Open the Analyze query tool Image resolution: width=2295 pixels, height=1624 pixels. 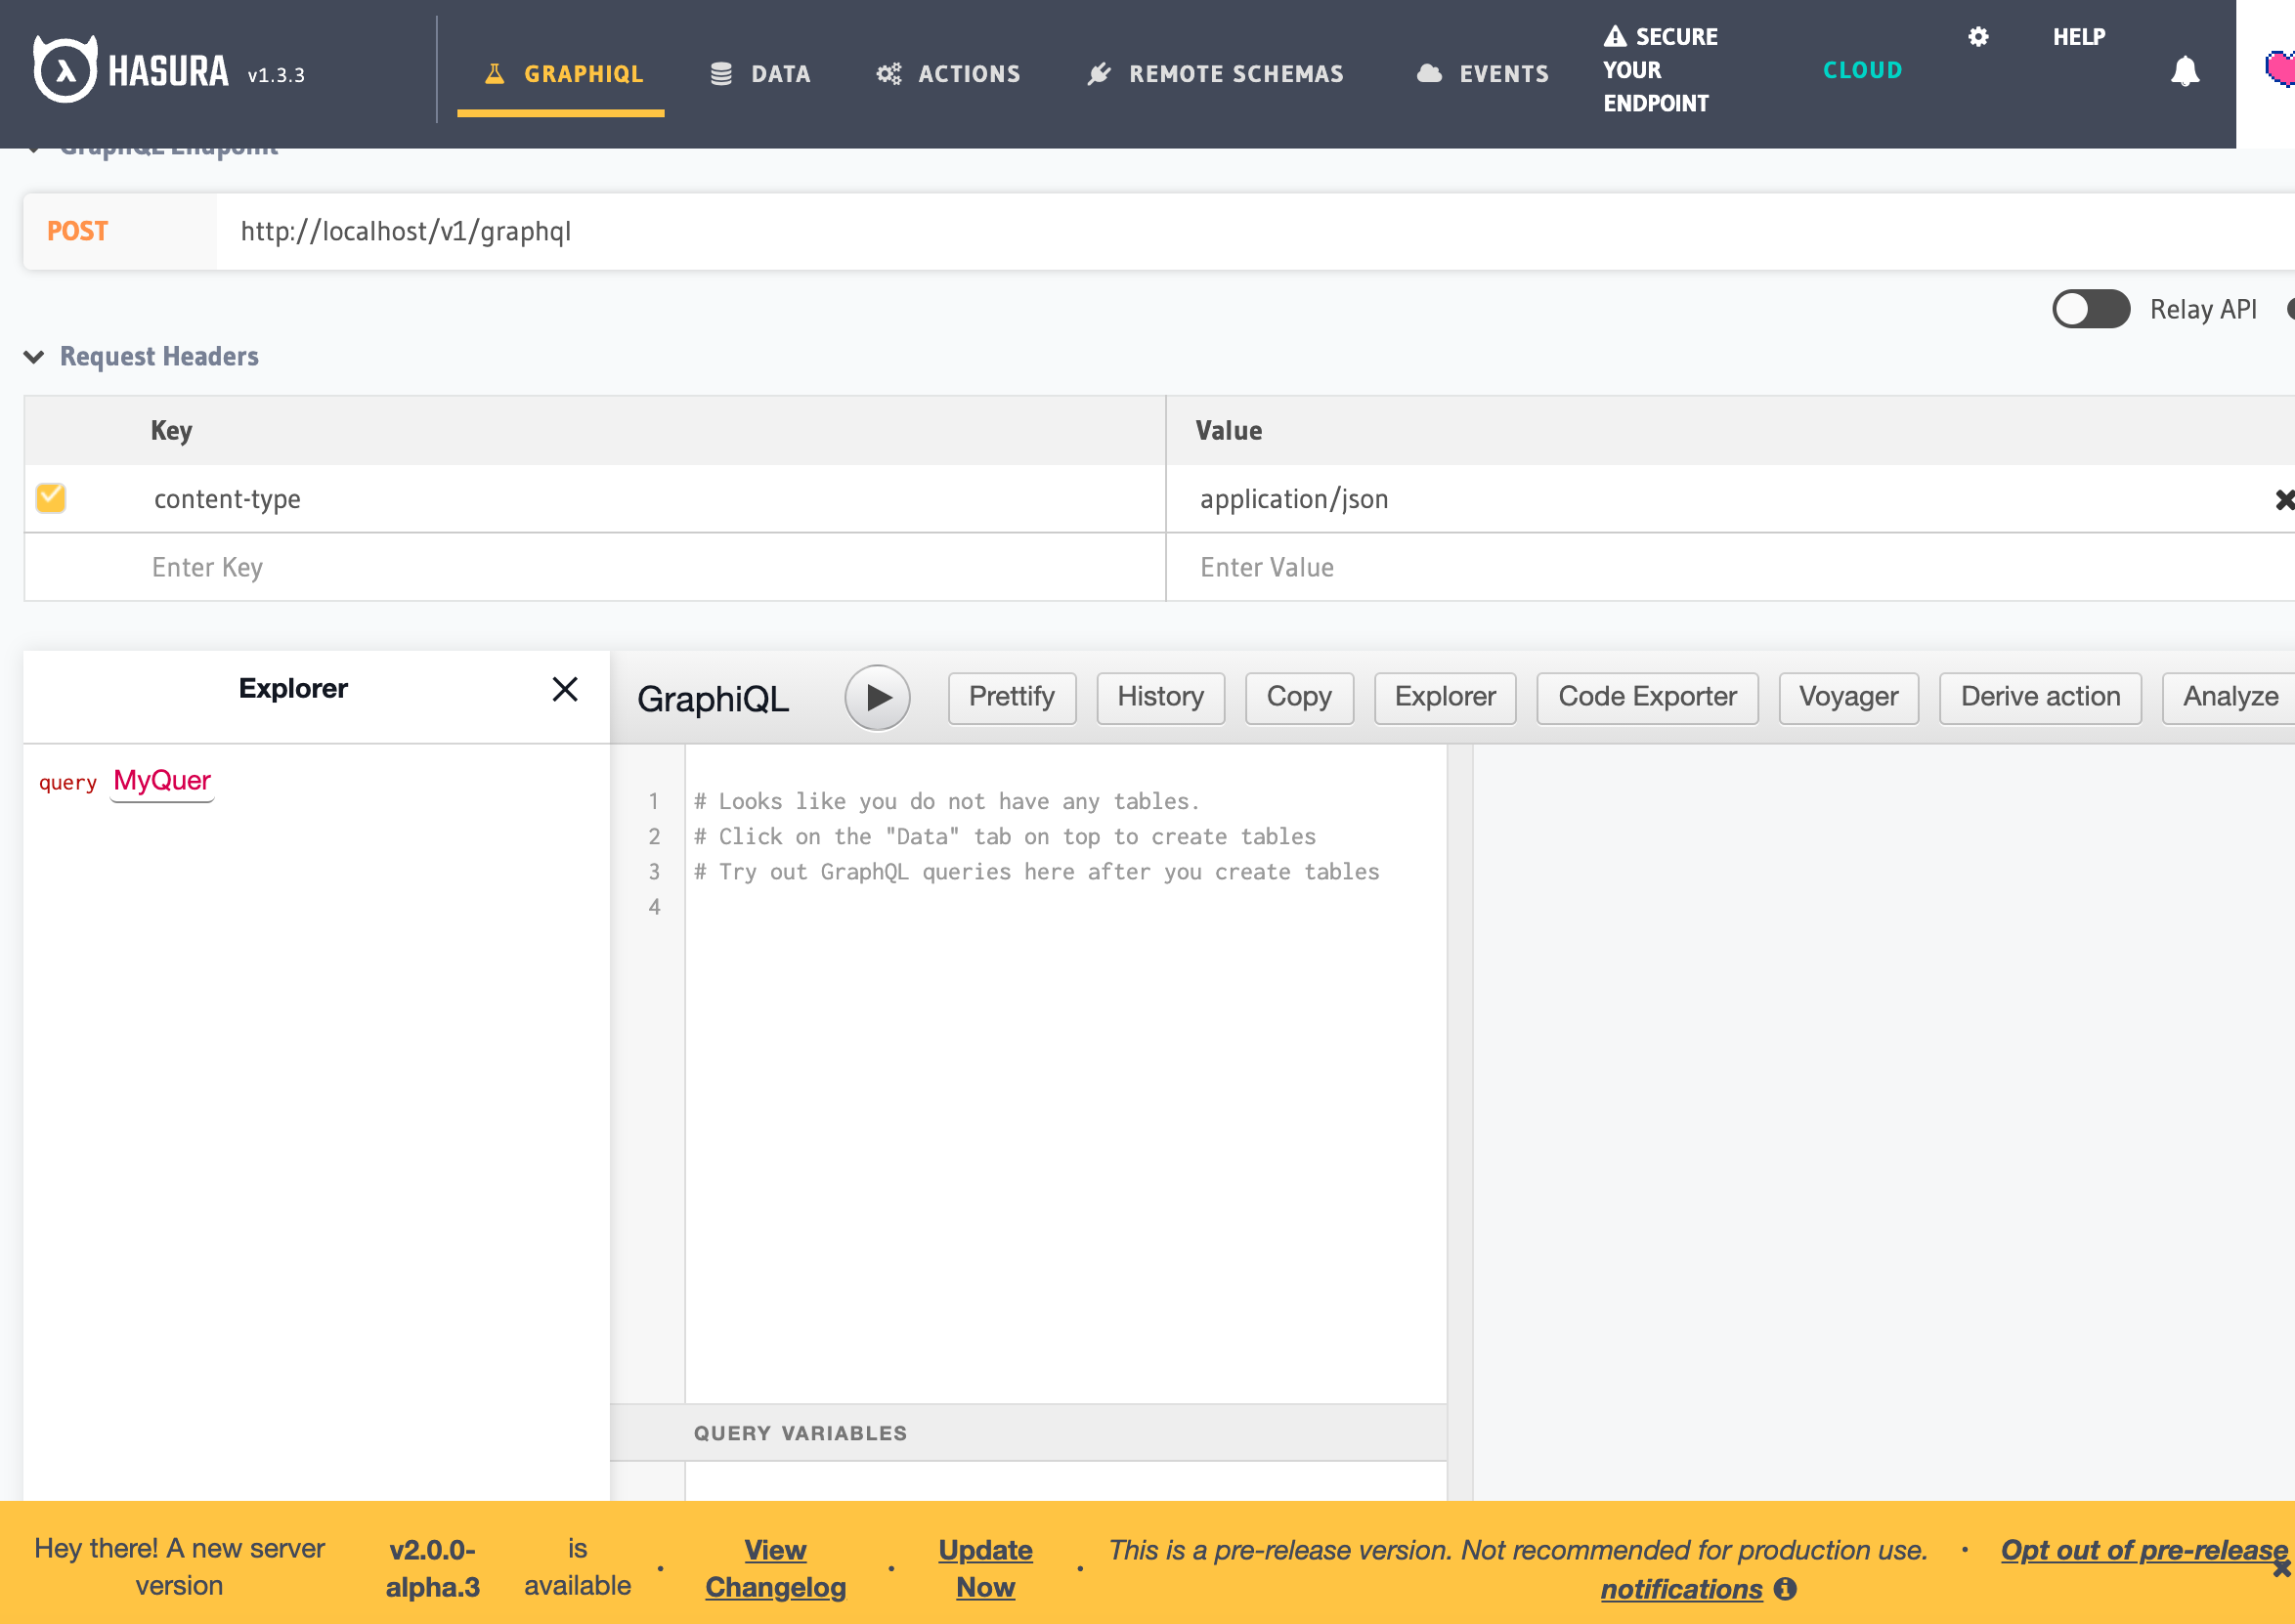pos(2230,696)
